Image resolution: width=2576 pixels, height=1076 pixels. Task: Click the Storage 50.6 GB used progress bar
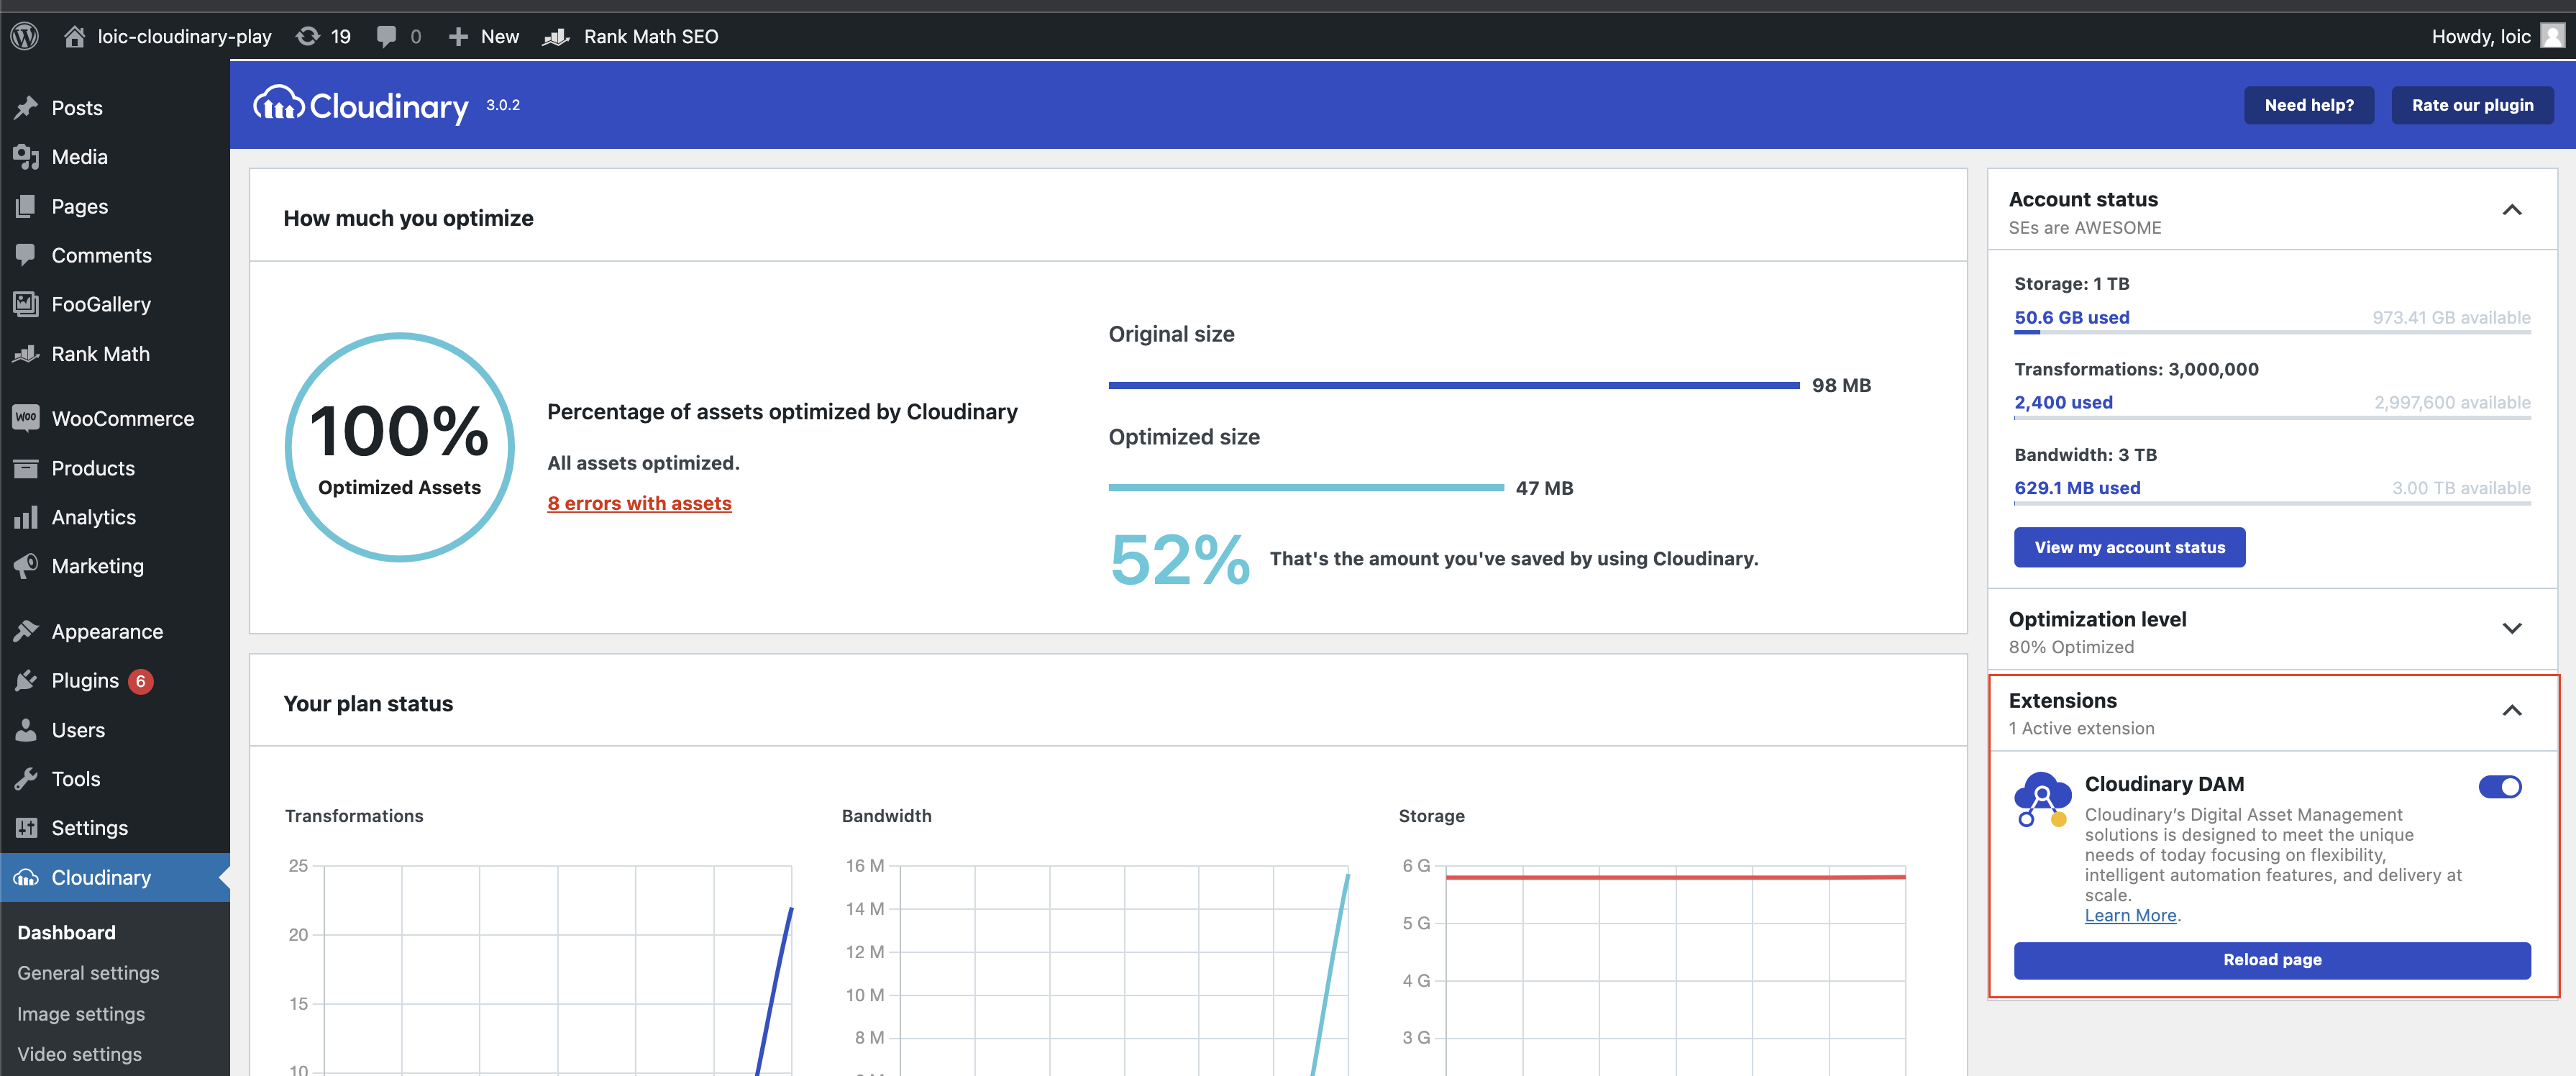point(2272,332)
